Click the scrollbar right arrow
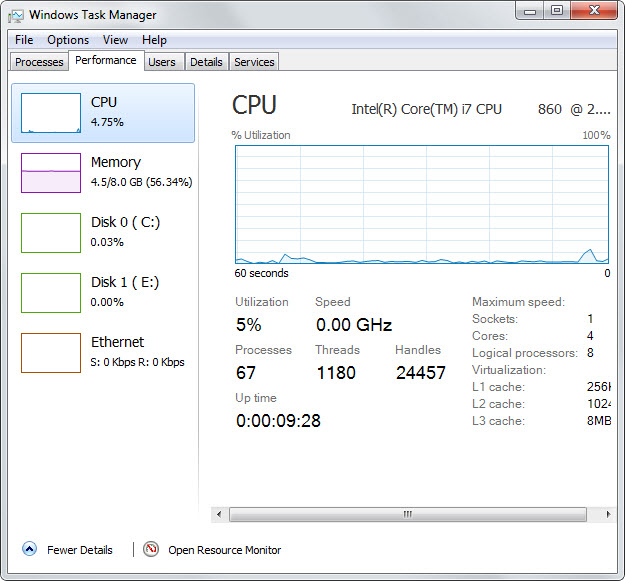 click(608, 514)
